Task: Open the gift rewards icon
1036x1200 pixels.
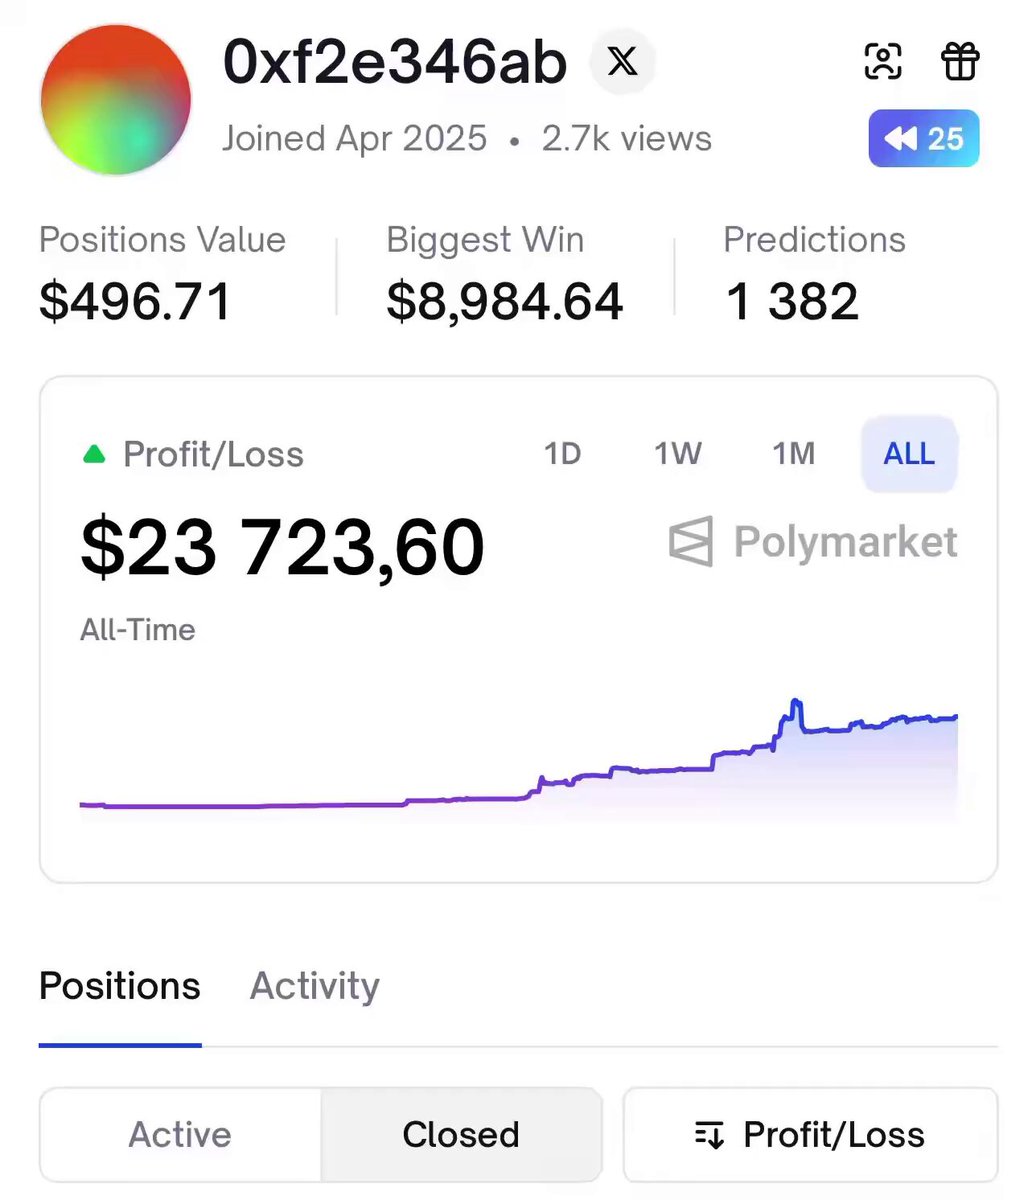Action: click(x=961, y=62)
